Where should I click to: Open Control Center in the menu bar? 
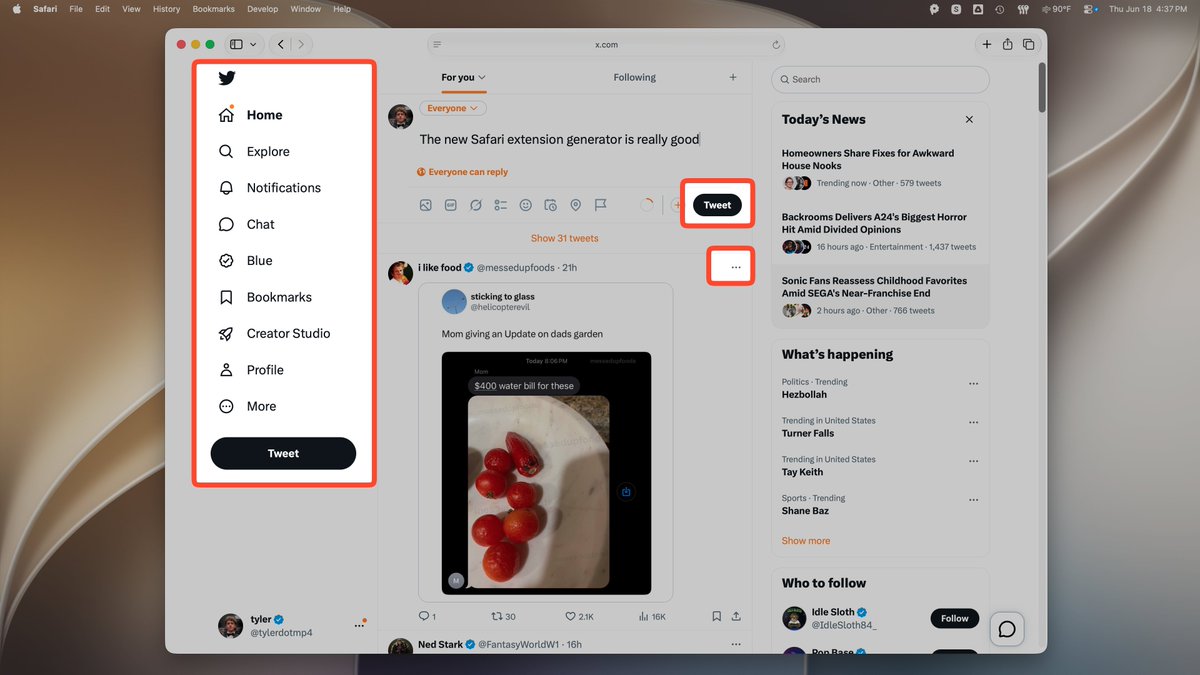(1089, 9)
